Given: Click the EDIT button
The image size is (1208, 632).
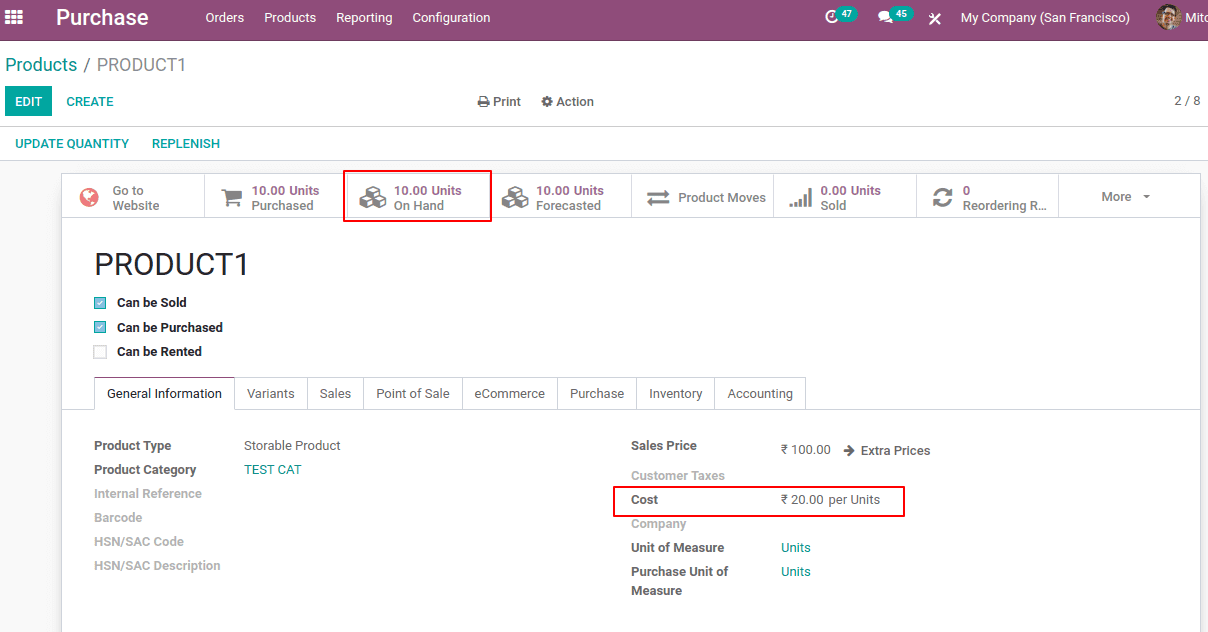Looking at the screenshot, I should click(x=28, y=102).
